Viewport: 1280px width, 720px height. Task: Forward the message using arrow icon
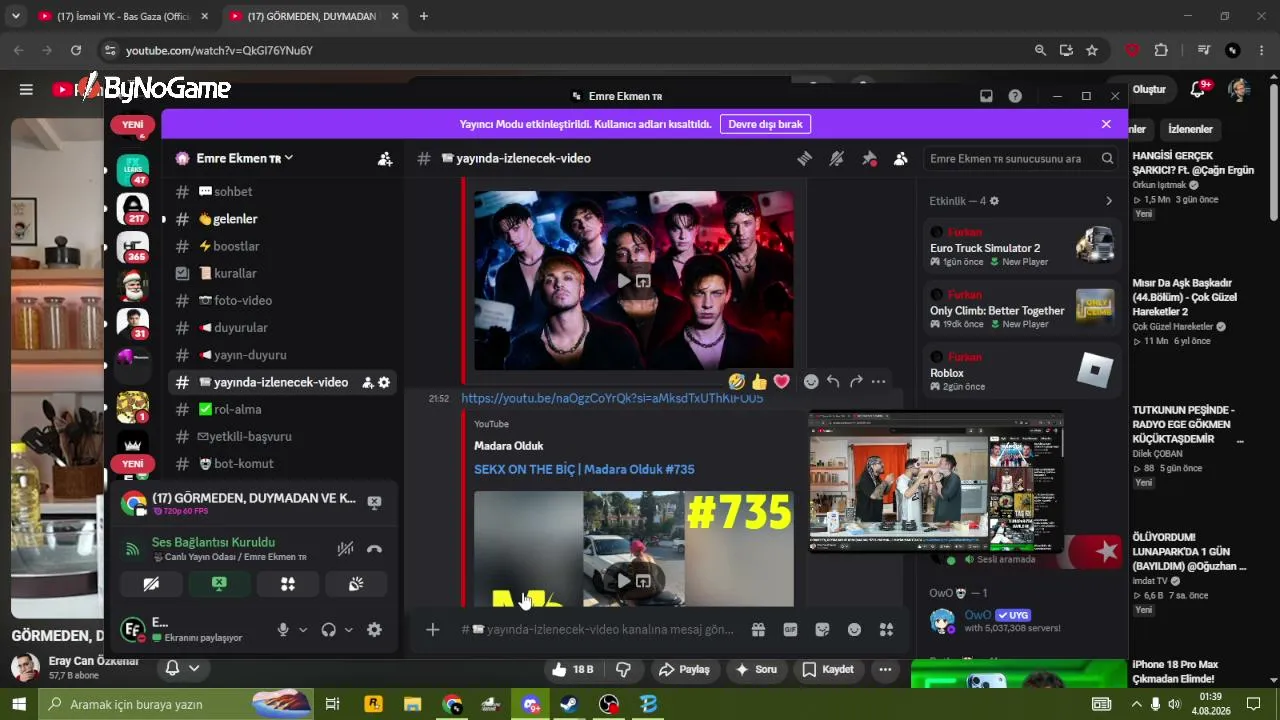click(856, 381)
